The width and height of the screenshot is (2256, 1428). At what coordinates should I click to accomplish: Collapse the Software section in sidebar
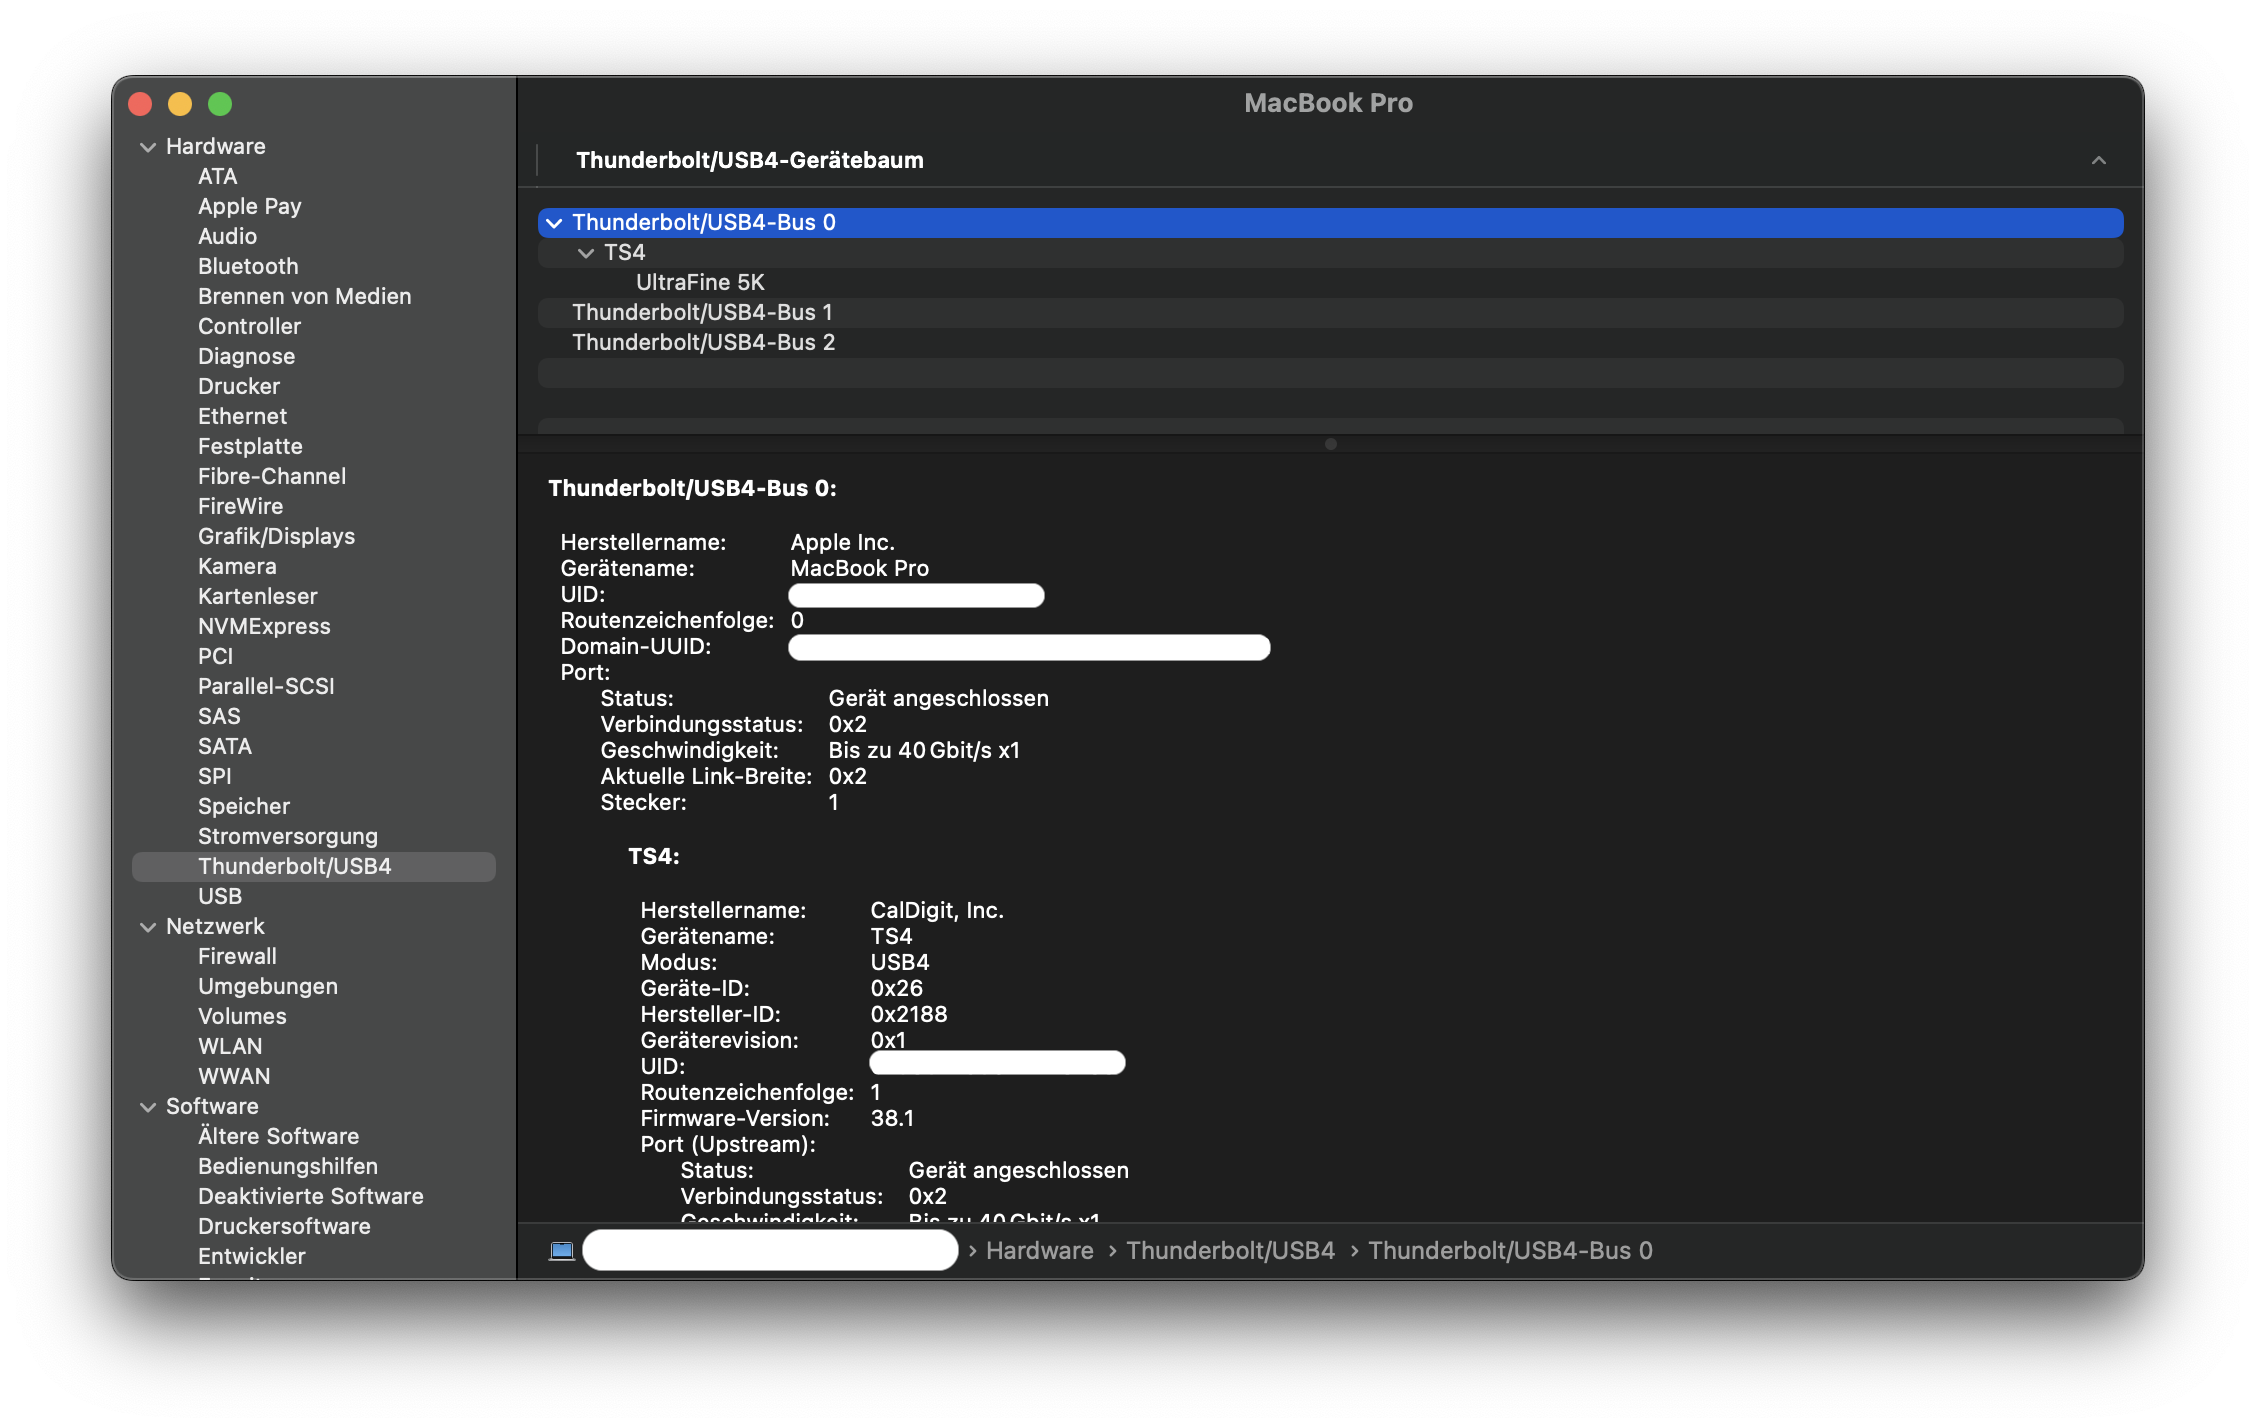pos(148,1107)
